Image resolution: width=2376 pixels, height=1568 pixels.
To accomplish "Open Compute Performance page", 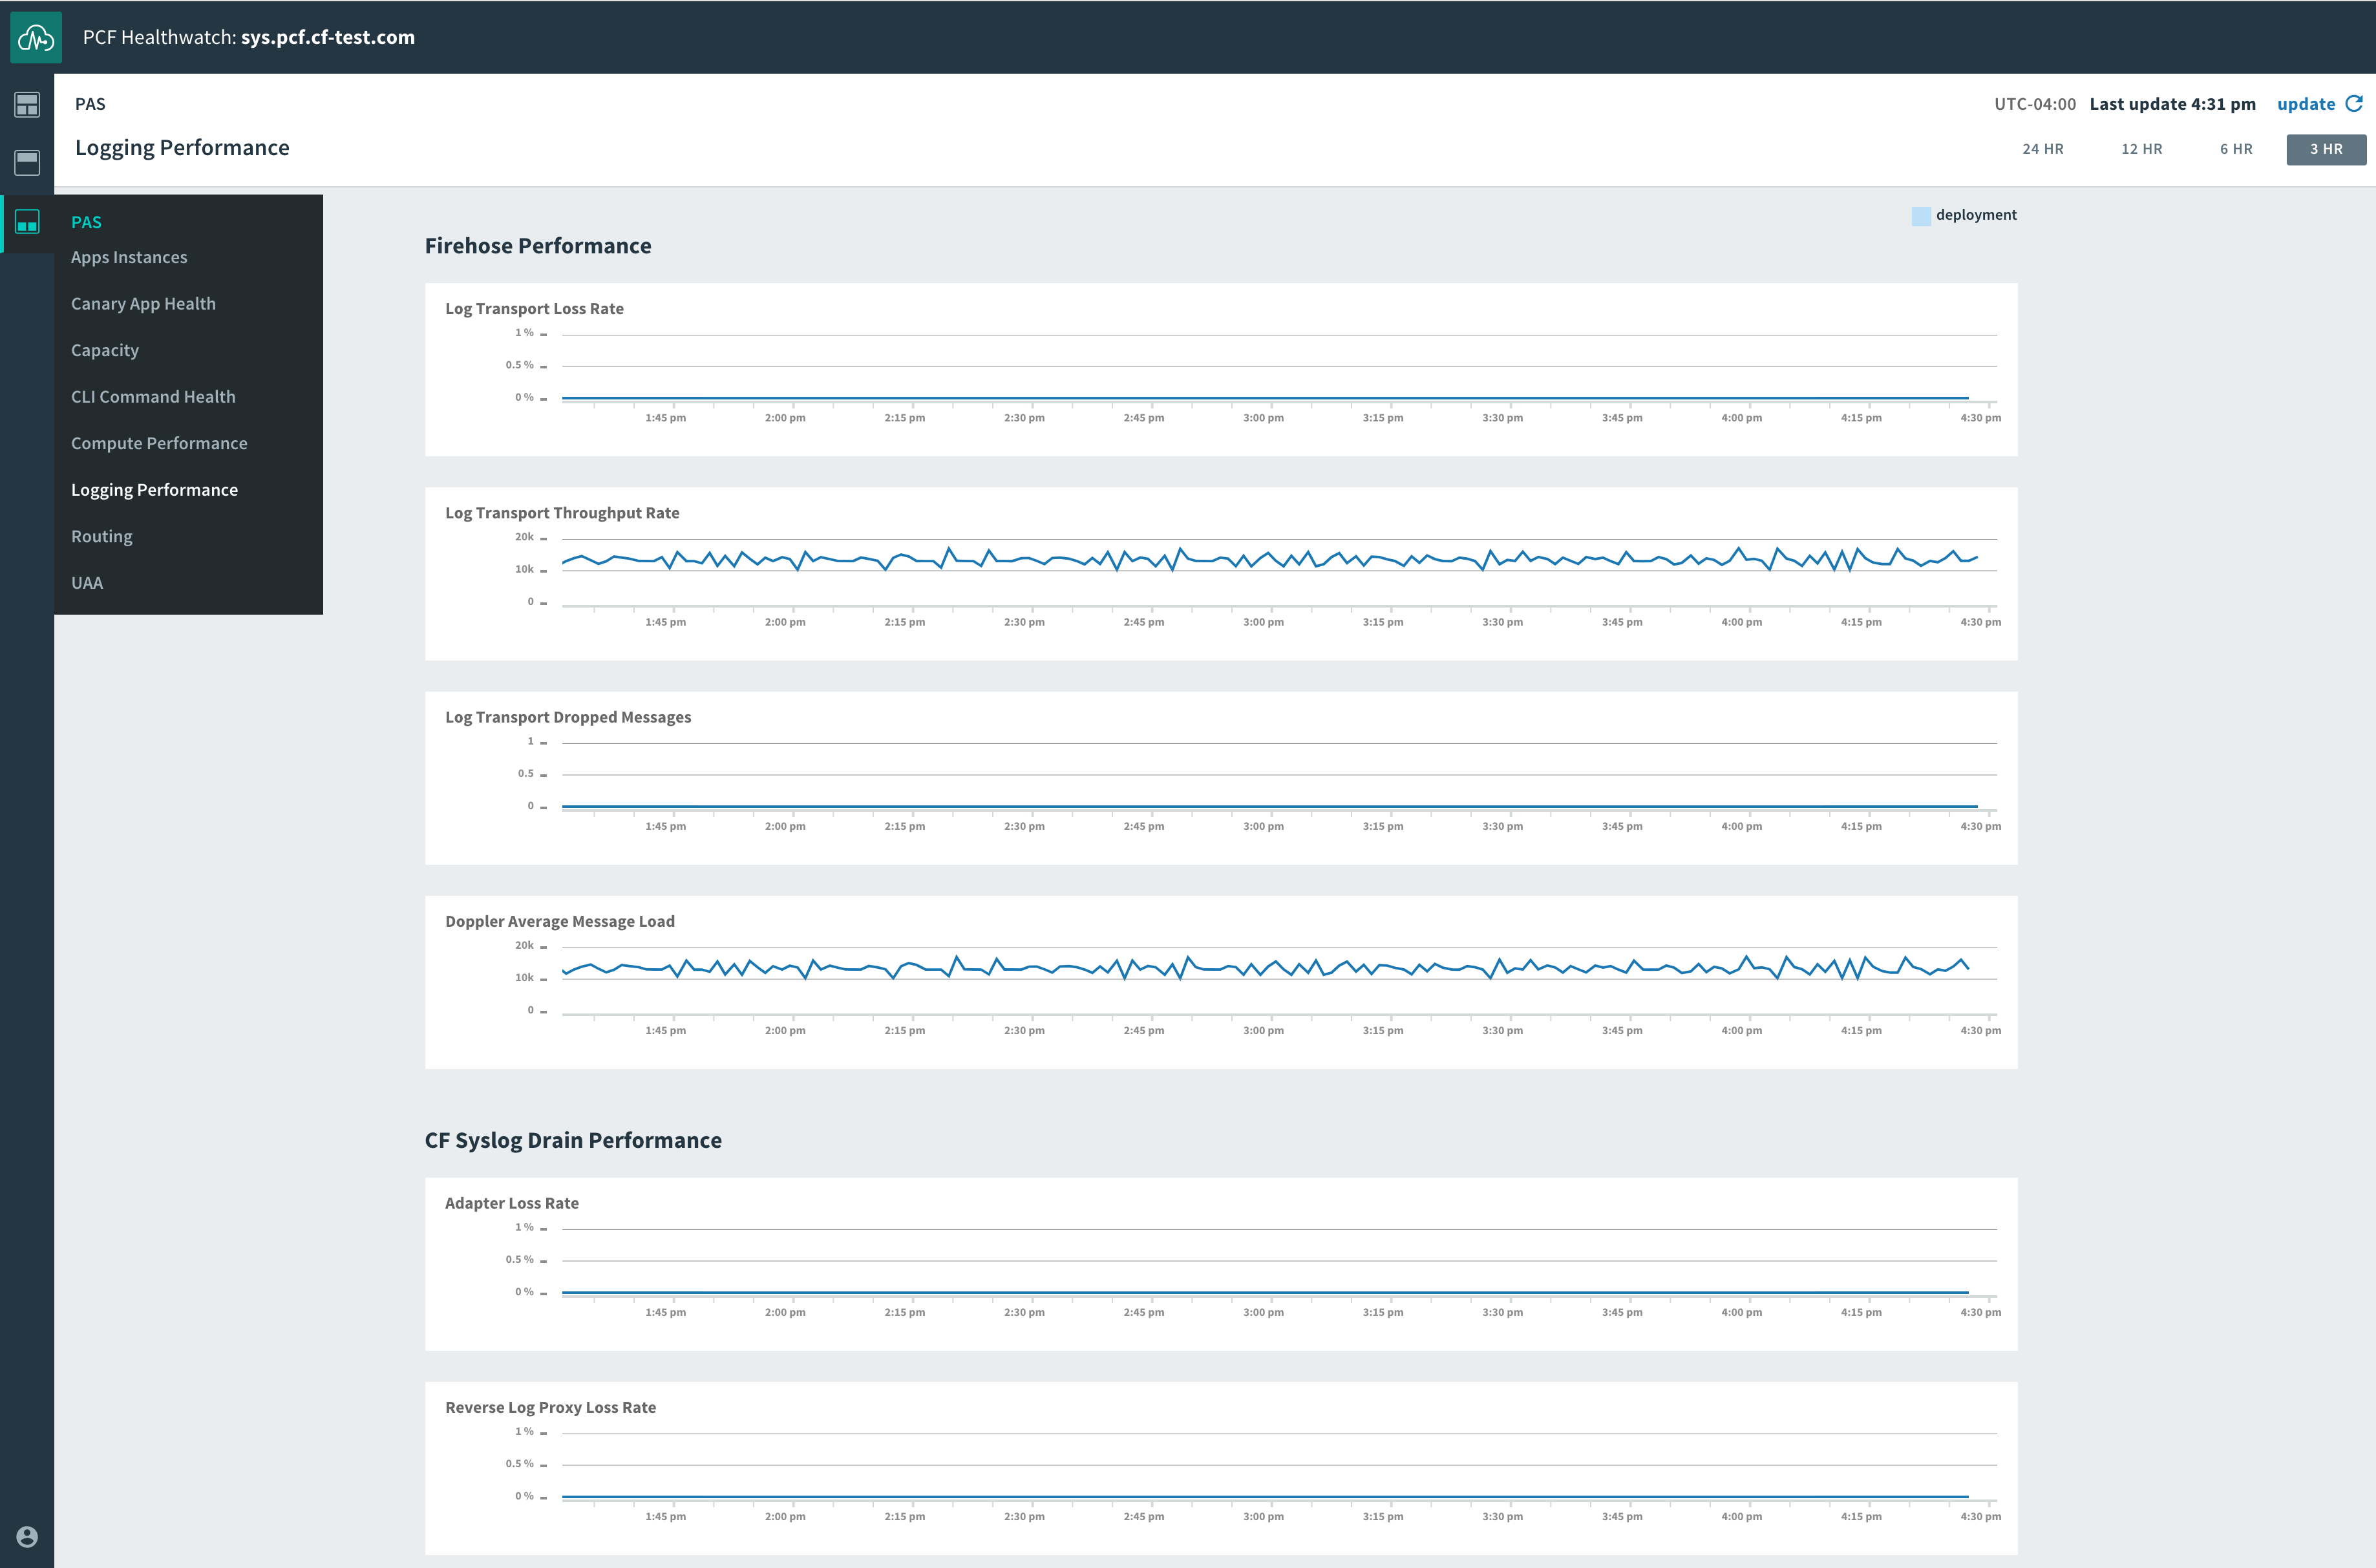I will (x=159, y=442).
